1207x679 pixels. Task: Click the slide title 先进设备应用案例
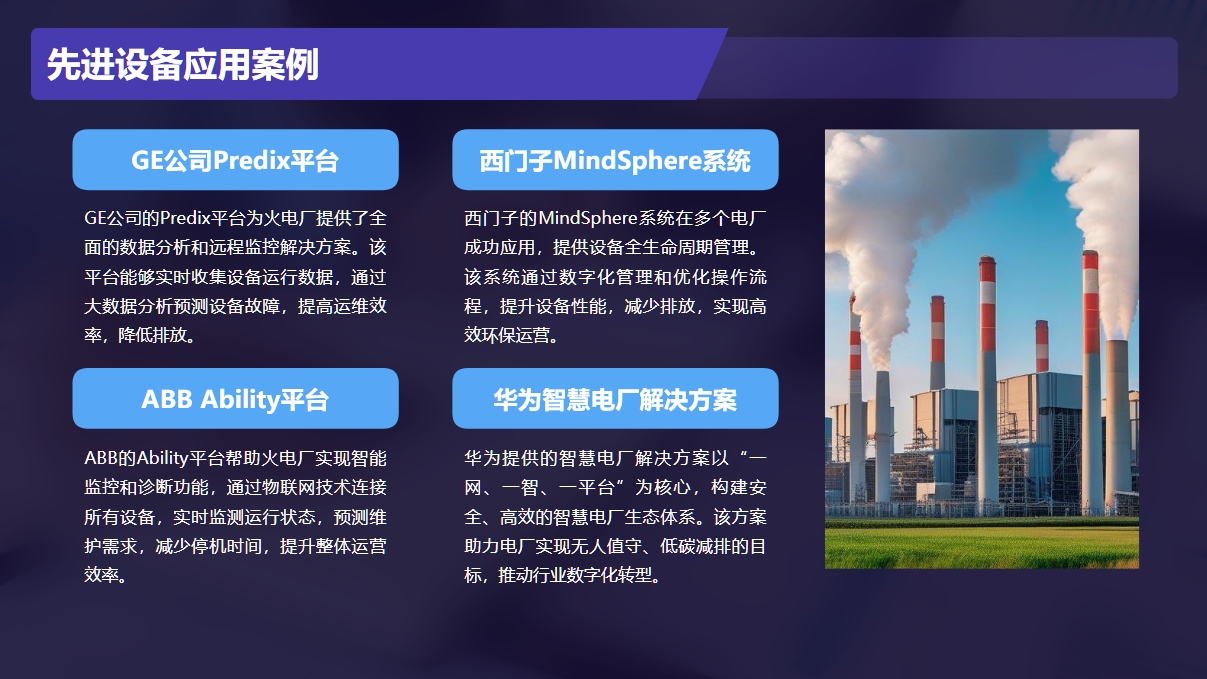(x=183, y=65)
